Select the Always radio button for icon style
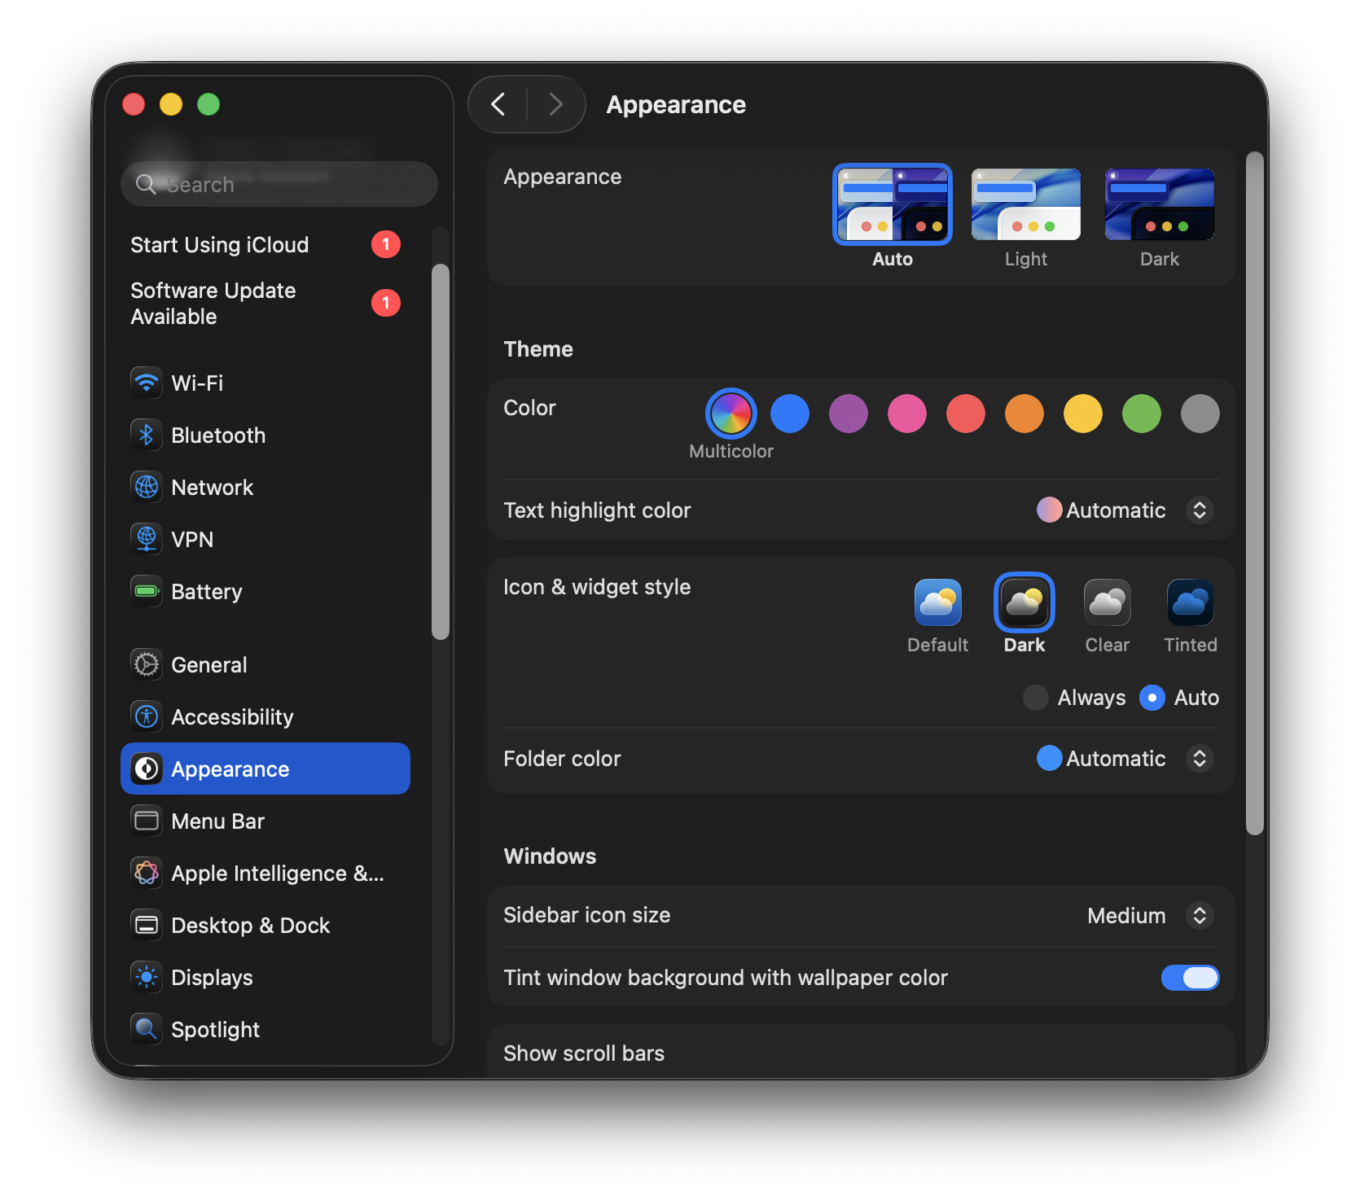 [x=1035, y=697]
